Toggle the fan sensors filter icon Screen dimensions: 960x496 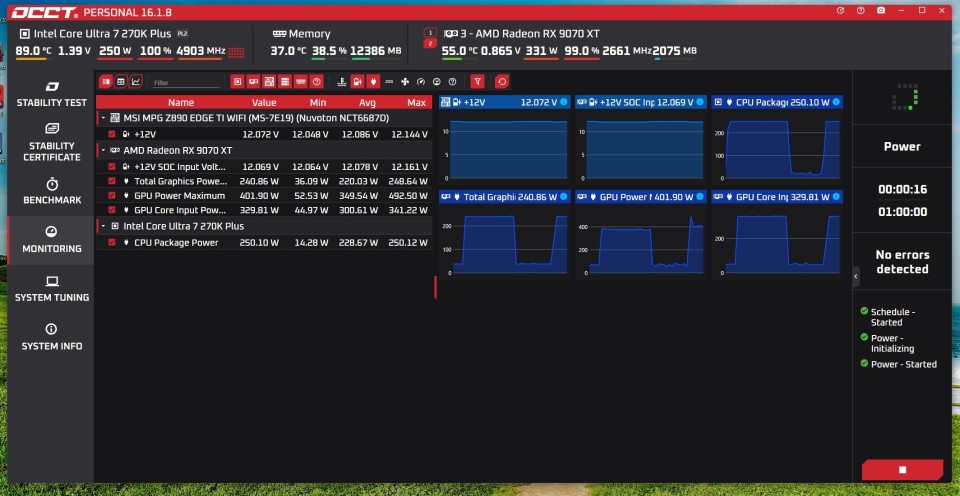pos(405,81)
